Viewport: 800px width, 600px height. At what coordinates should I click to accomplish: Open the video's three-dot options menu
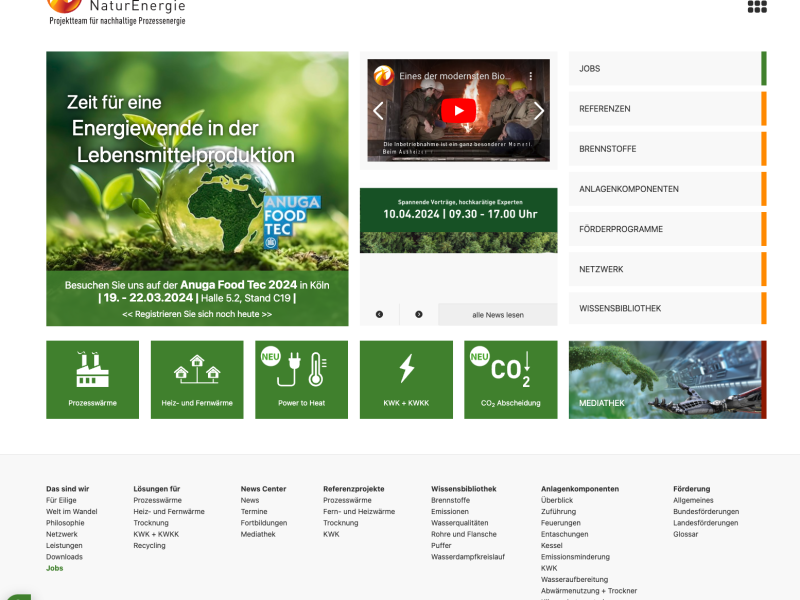tap(531, 76)
